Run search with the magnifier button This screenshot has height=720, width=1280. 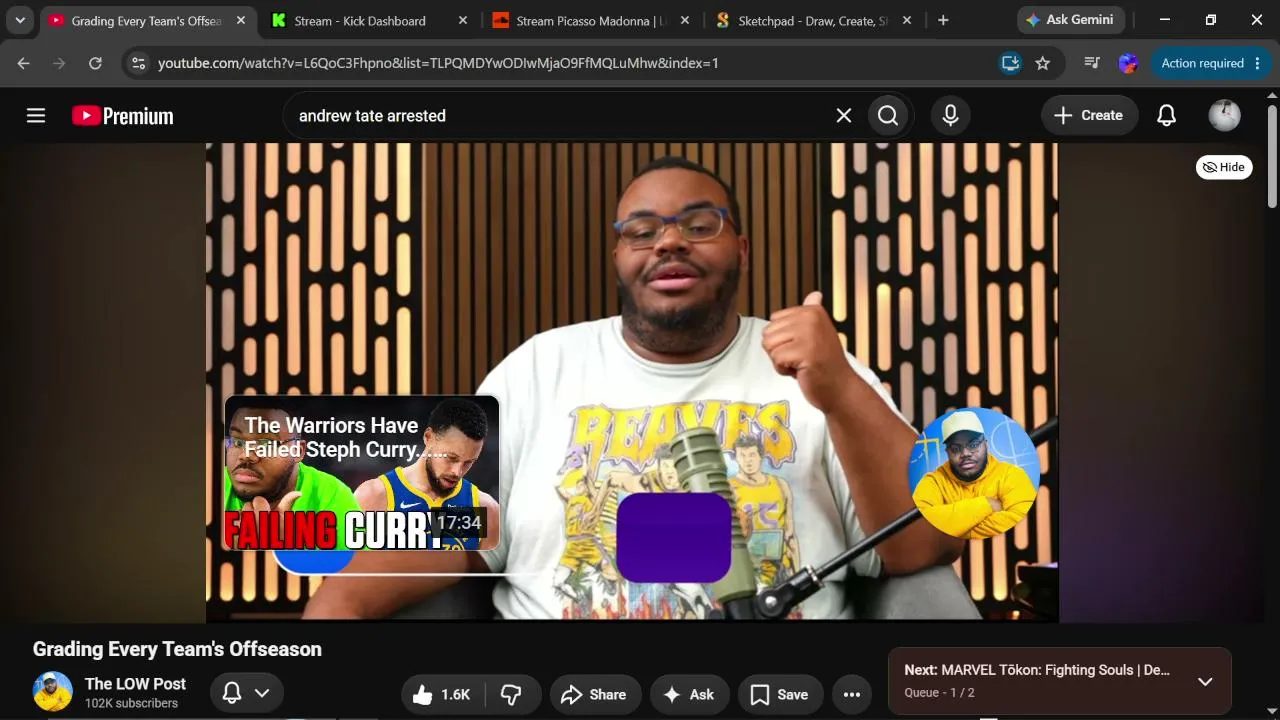888,116
